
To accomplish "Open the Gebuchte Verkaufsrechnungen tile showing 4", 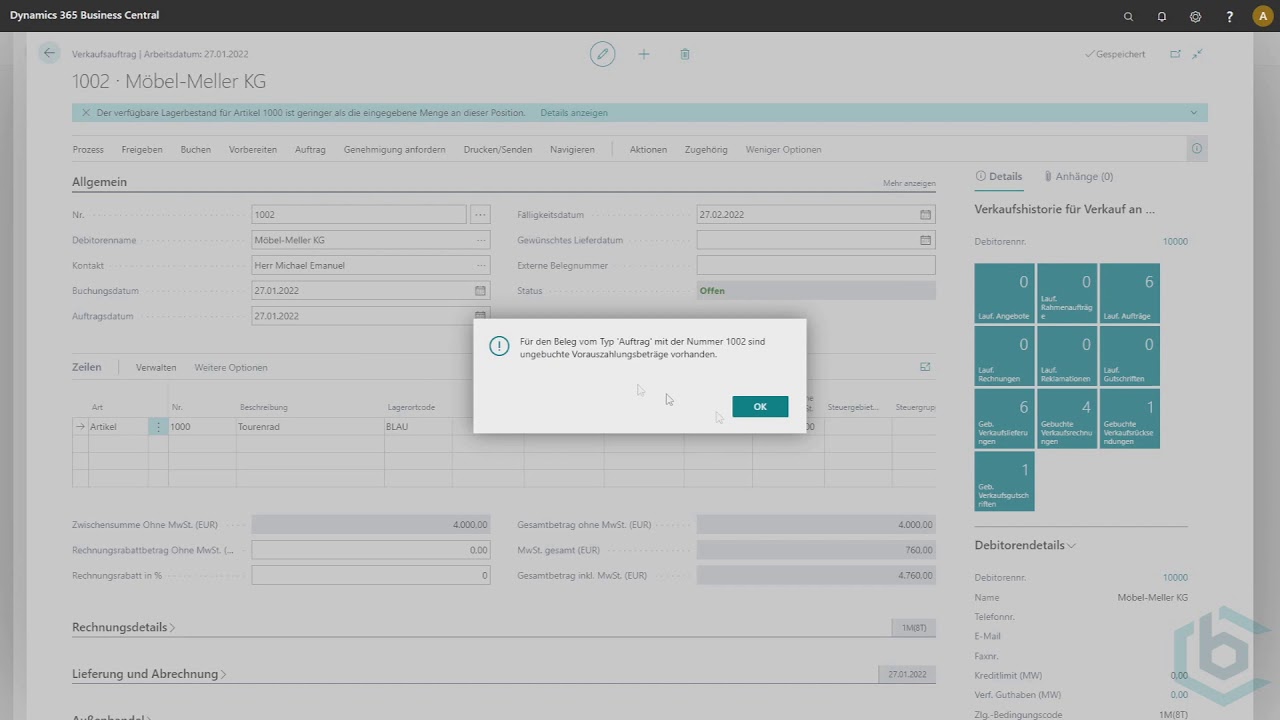I will 1067,418.
